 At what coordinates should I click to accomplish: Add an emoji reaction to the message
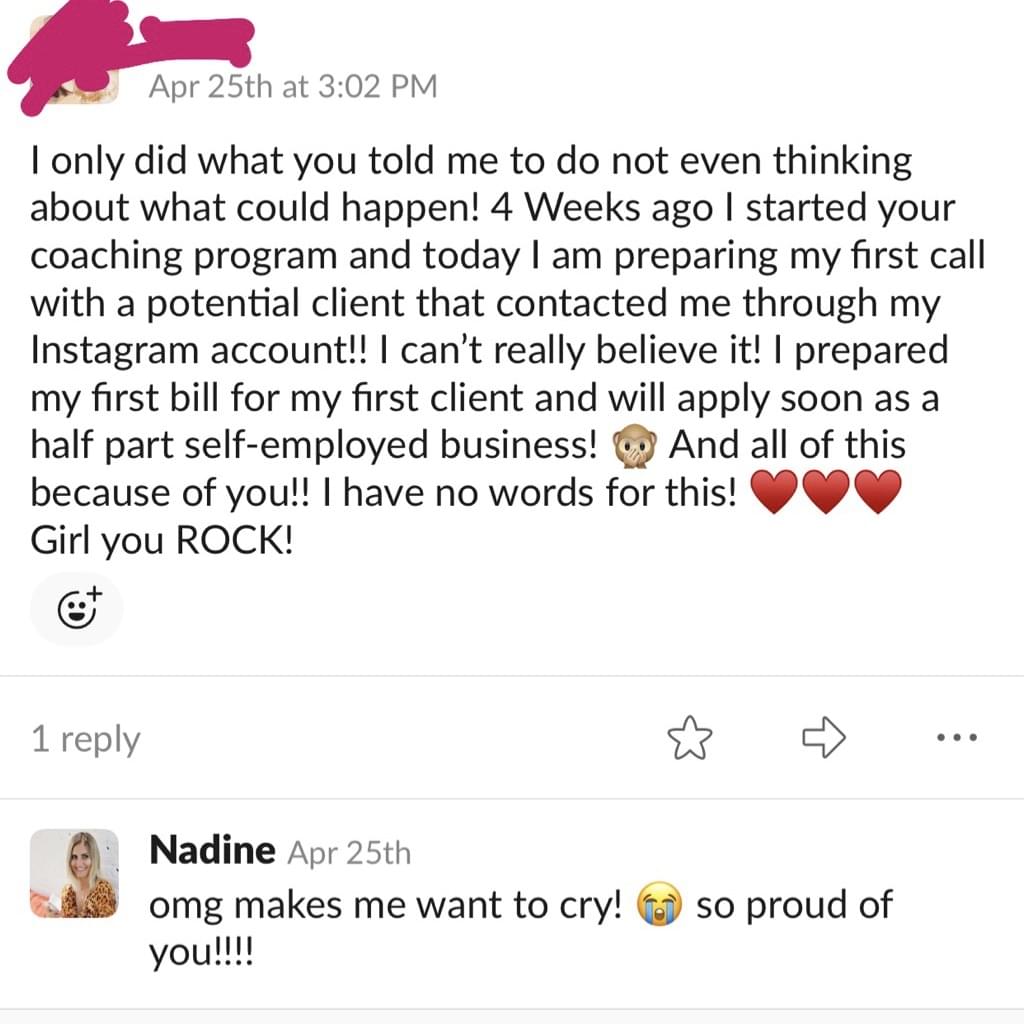coord(76,609)
